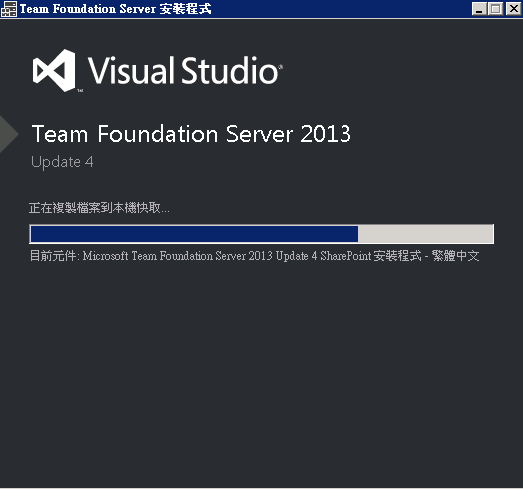
Task: Click the 目前元件 label
Action: 54,256
